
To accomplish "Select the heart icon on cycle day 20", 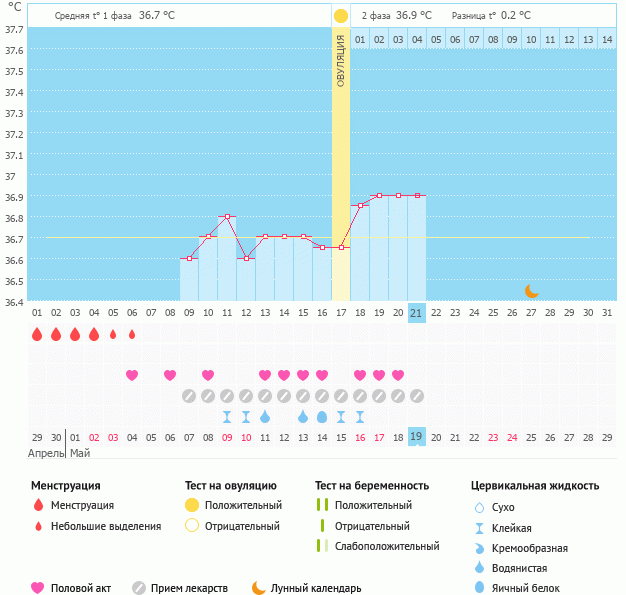I will coord(398,375).
